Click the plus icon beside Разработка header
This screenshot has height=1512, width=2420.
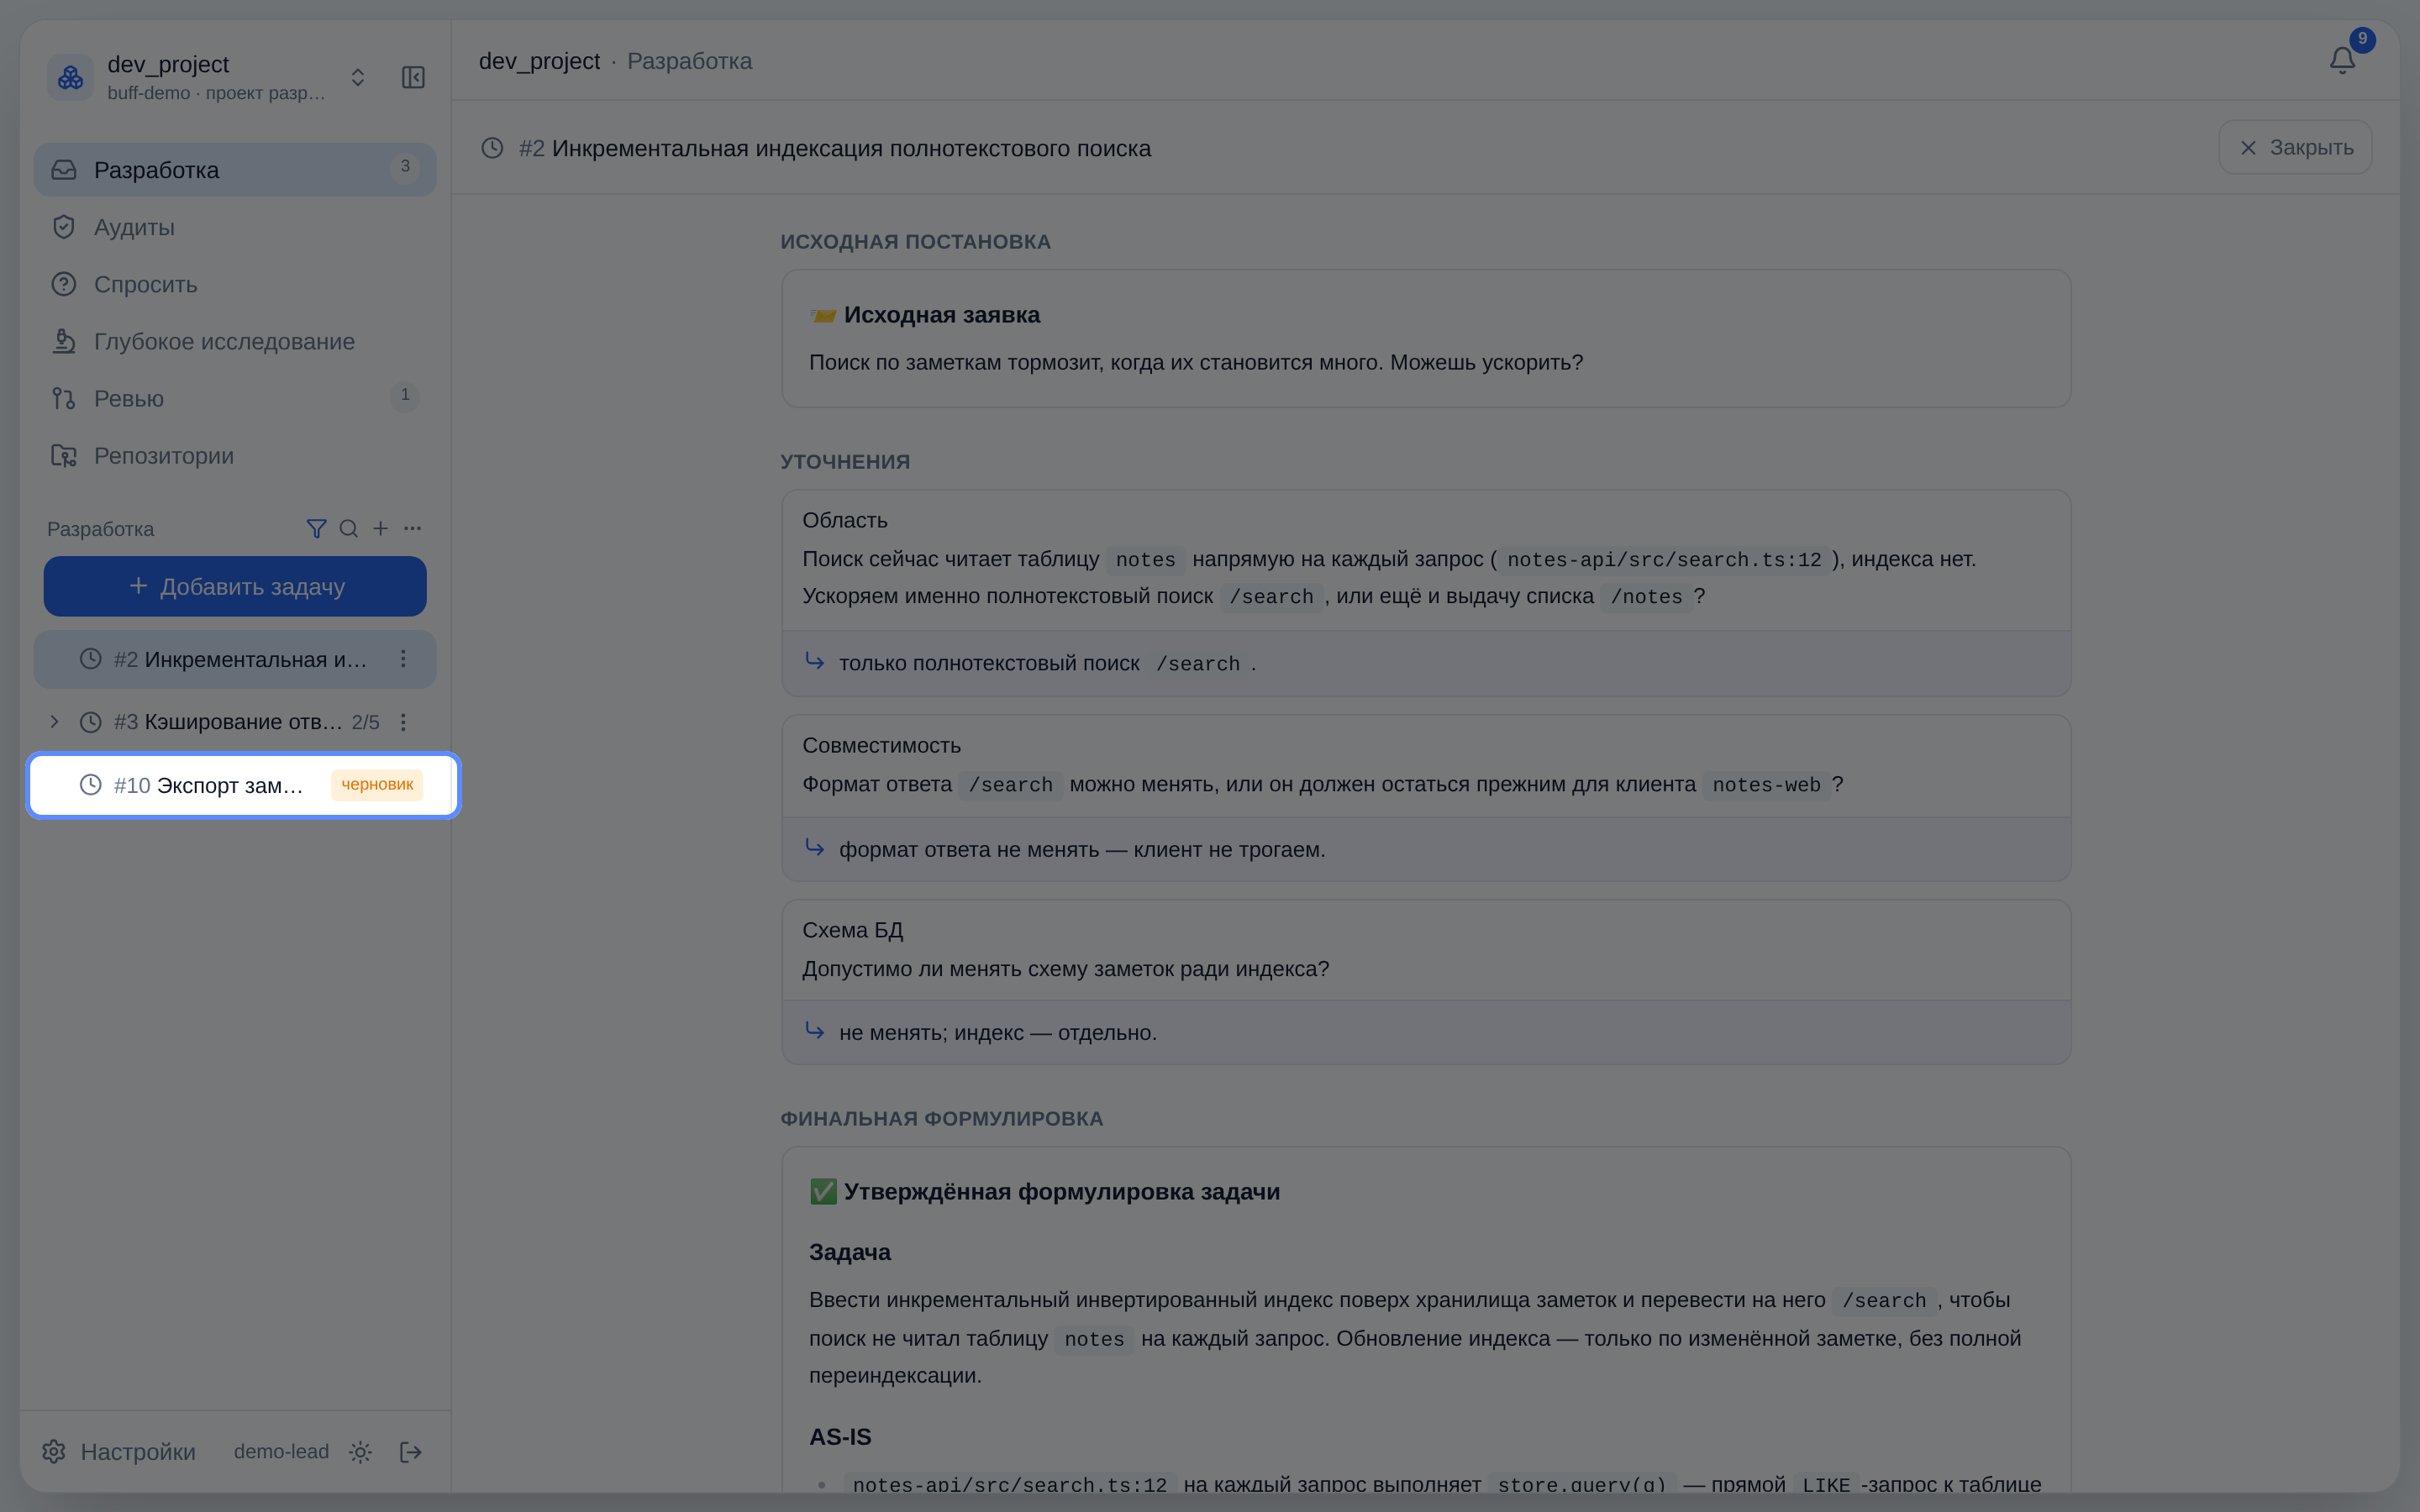point(380,528)
